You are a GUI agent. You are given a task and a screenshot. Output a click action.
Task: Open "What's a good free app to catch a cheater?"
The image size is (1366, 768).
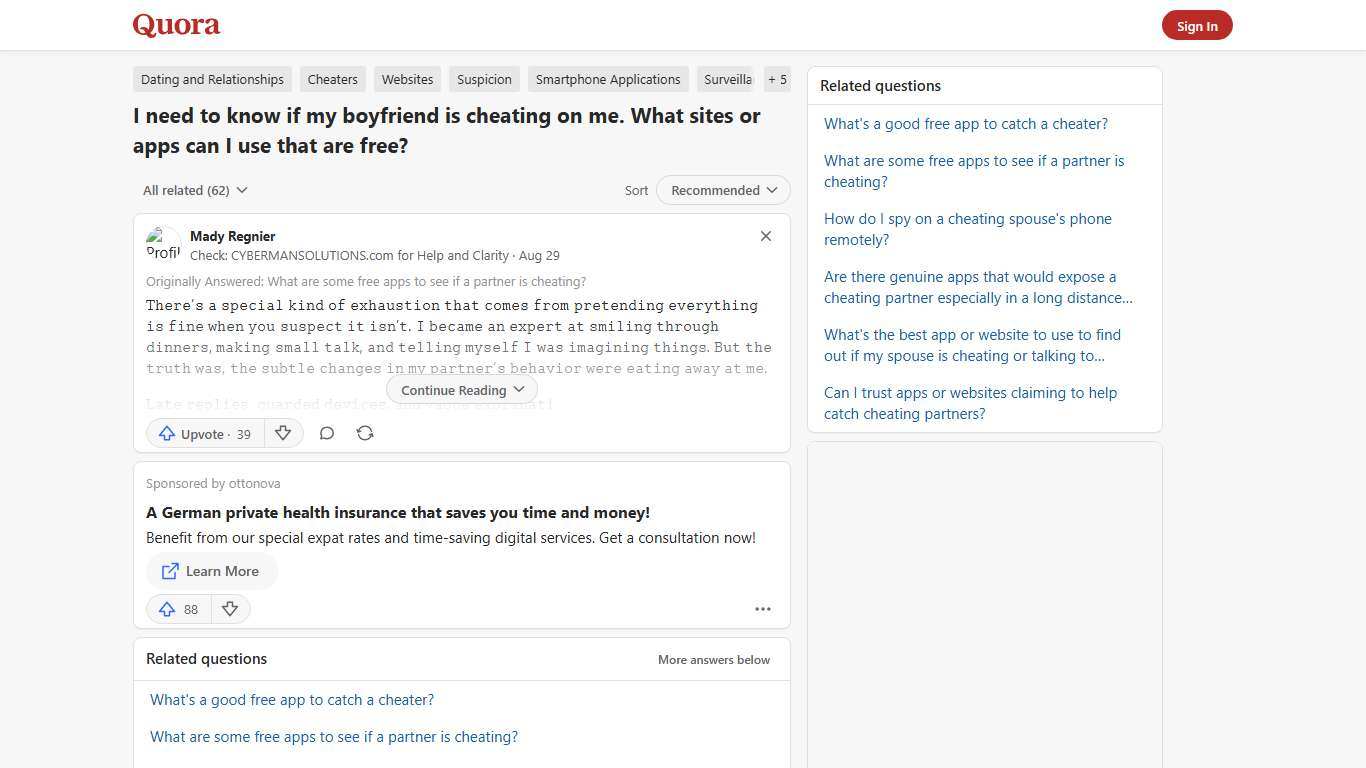(965, 123)
